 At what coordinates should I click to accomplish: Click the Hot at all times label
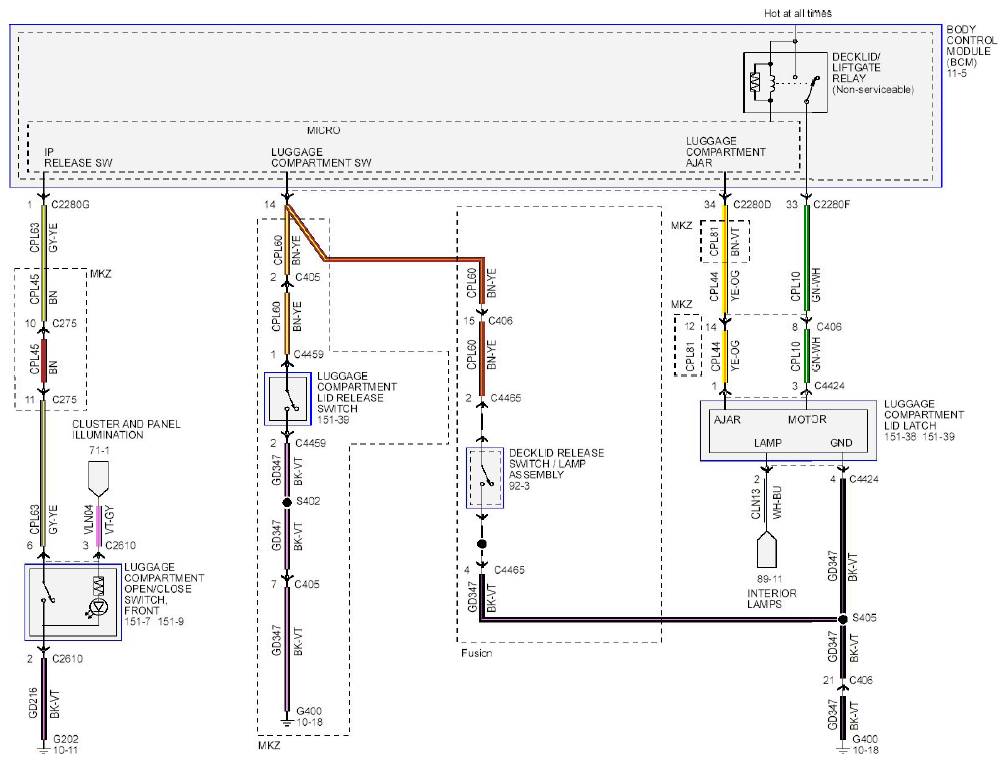pos(798,13)
